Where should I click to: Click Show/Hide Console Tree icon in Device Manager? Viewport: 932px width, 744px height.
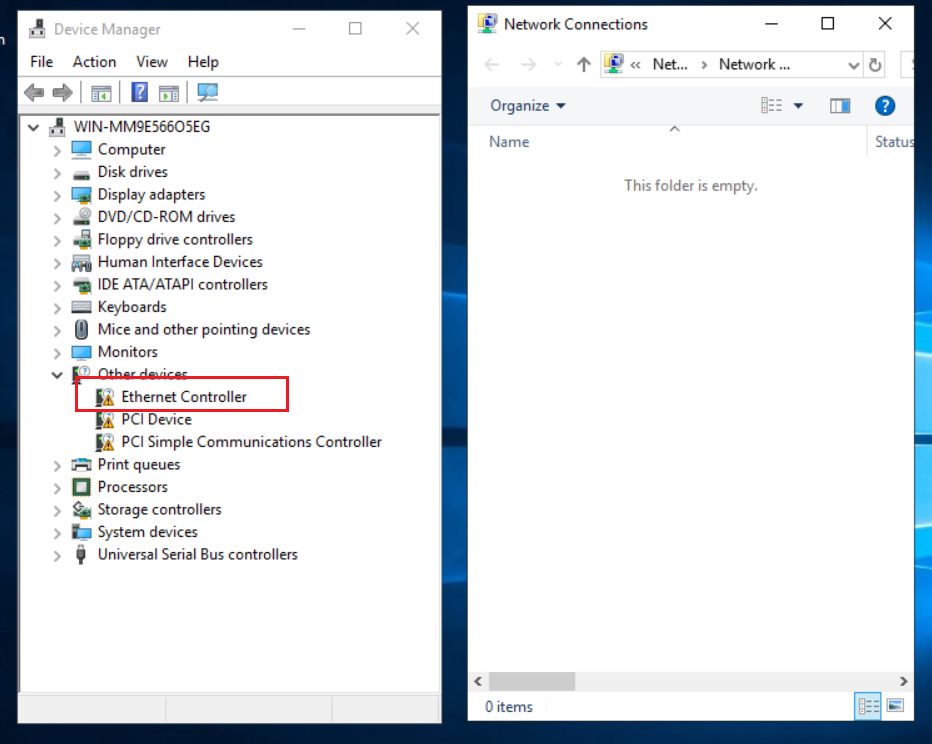click(x=101, y=93)
